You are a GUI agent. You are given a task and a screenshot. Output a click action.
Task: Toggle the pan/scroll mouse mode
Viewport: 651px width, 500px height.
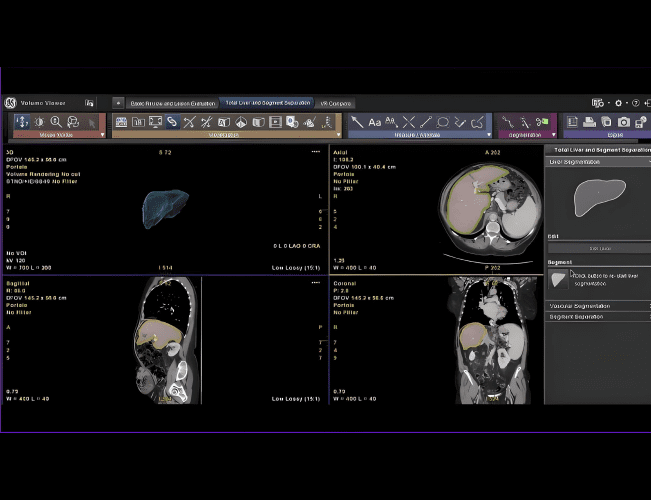pyautogui.click(x=22, y=122)
